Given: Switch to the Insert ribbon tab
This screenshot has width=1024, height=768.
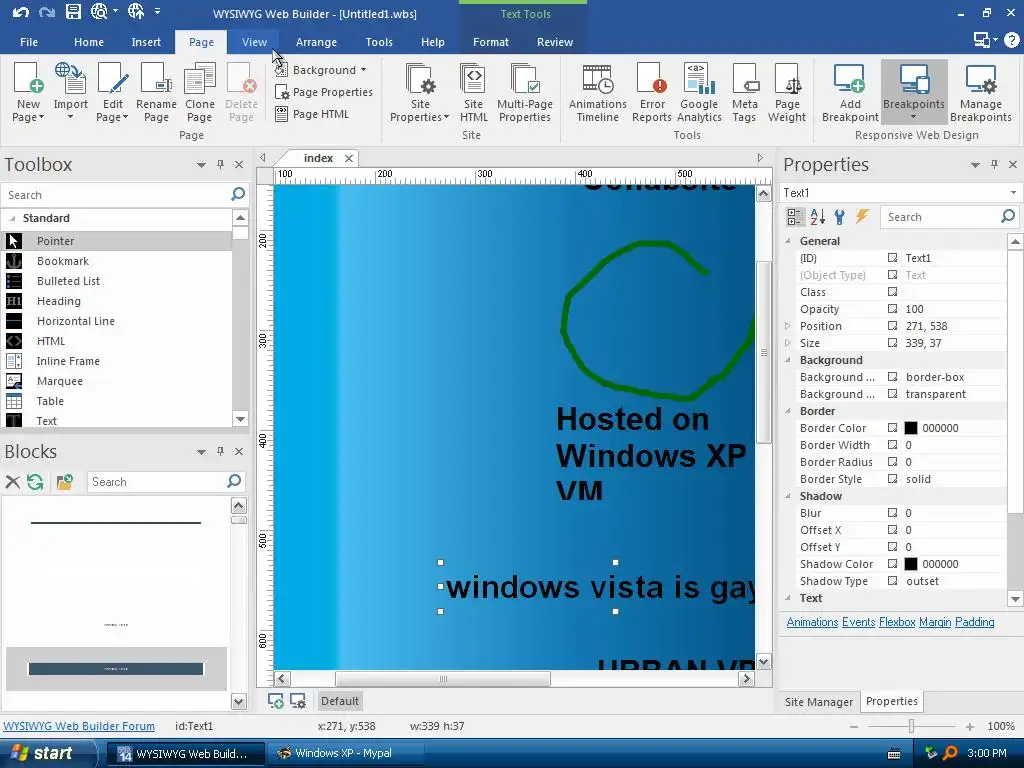Looking at the screenshot, I should coord(146,42).
